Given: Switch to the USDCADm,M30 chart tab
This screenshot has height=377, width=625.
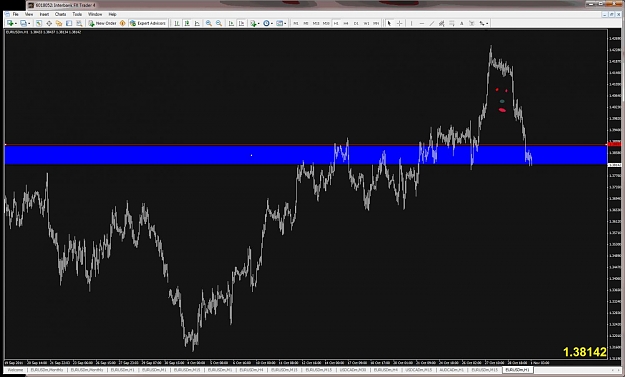Looking at the screenshot, I should (353, 370).
